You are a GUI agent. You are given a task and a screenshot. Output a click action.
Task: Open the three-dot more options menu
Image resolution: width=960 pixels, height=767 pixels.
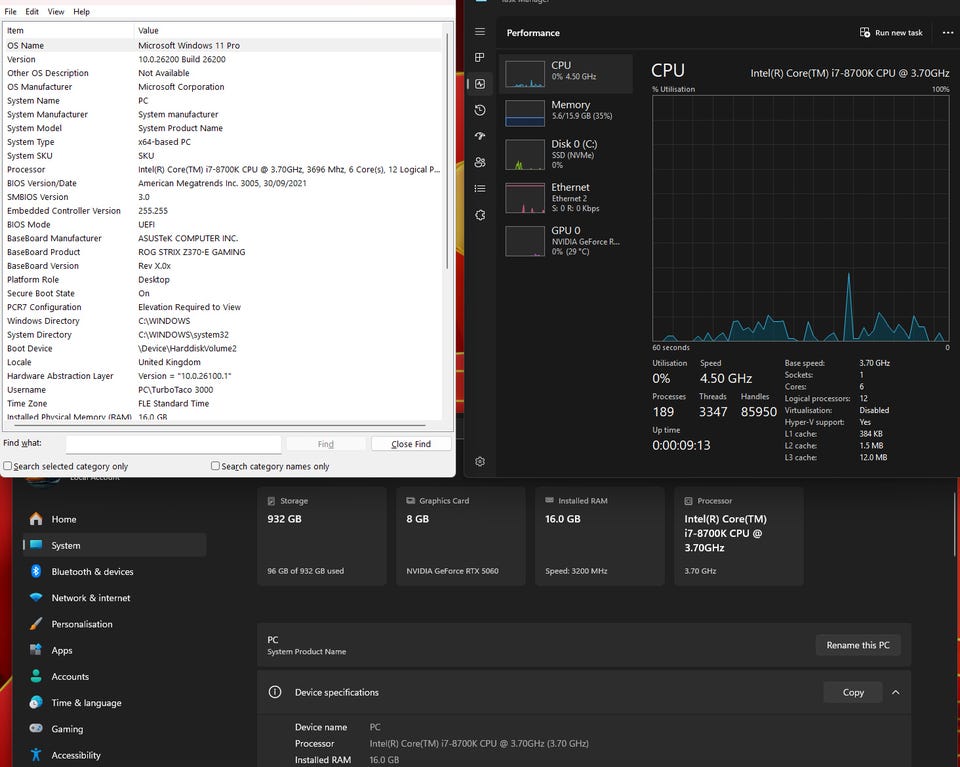pos(948,33)
